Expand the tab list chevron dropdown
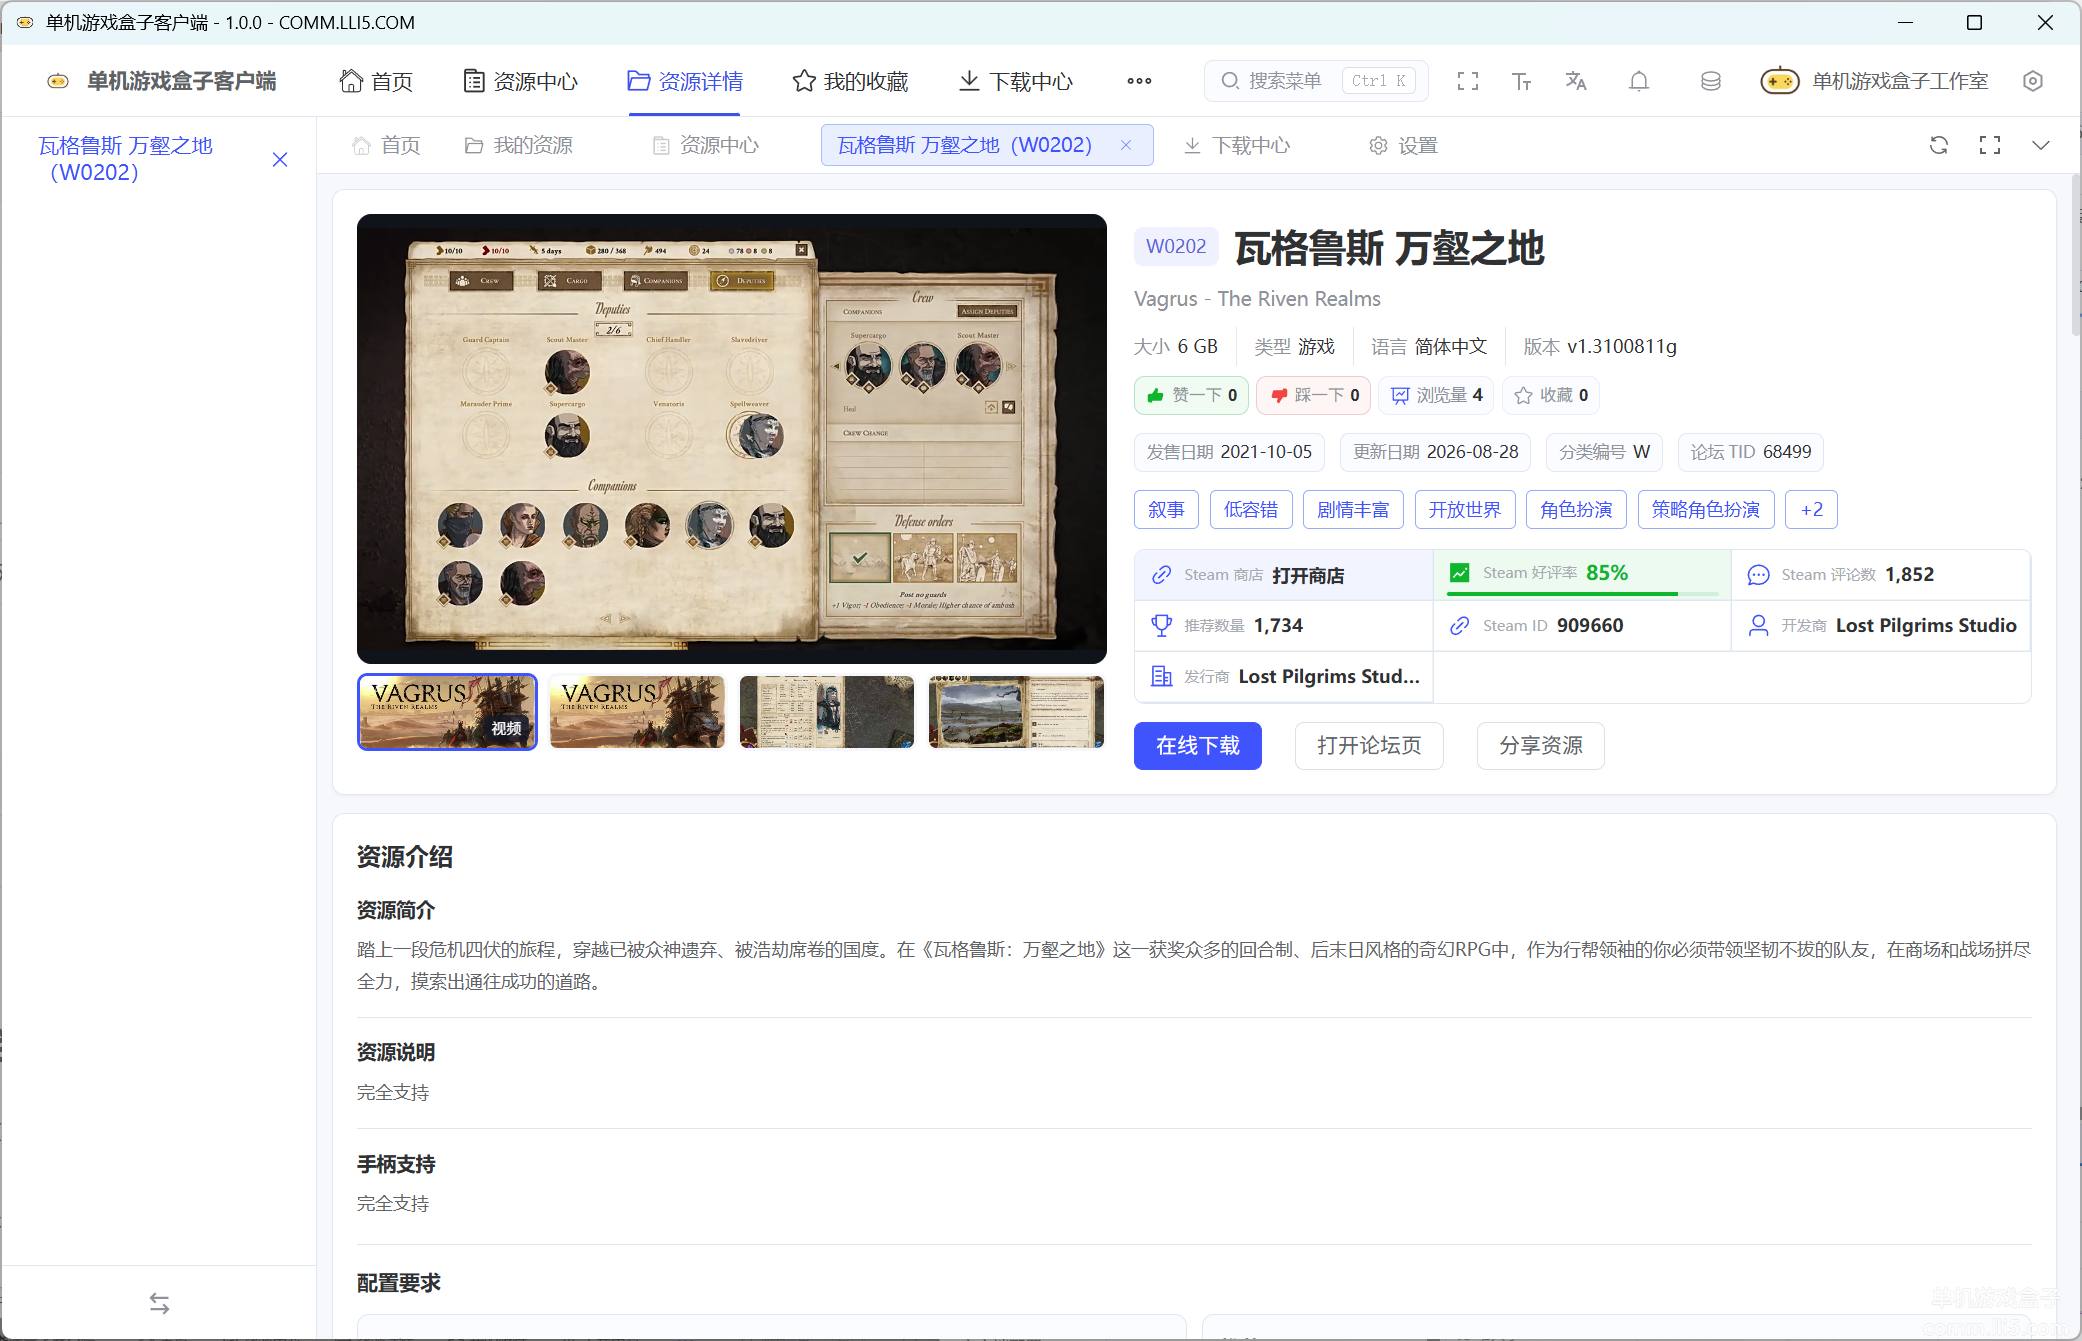This screenshot has height=1341, width=2082. (x=2041, y=145)
